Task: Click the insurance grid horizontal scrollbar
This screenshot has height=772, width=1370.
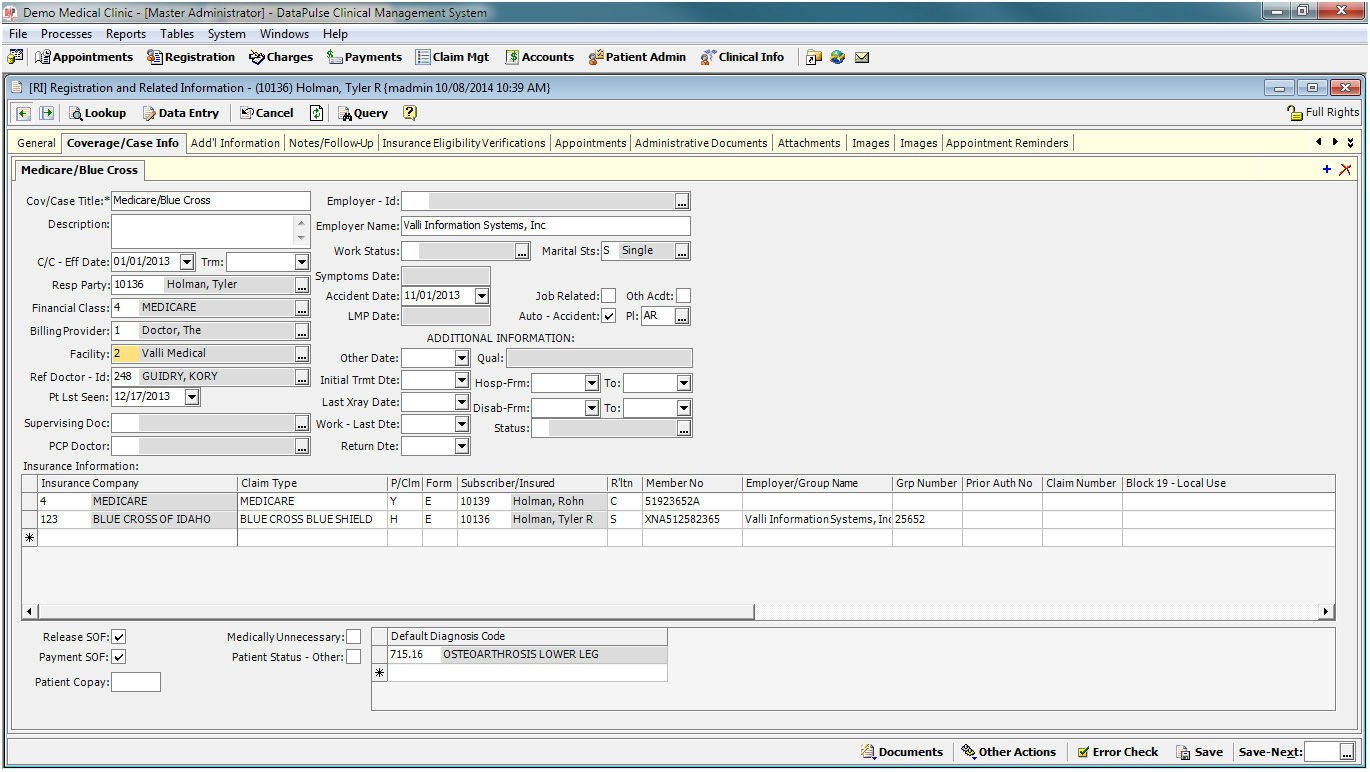Action: (396, 611)
